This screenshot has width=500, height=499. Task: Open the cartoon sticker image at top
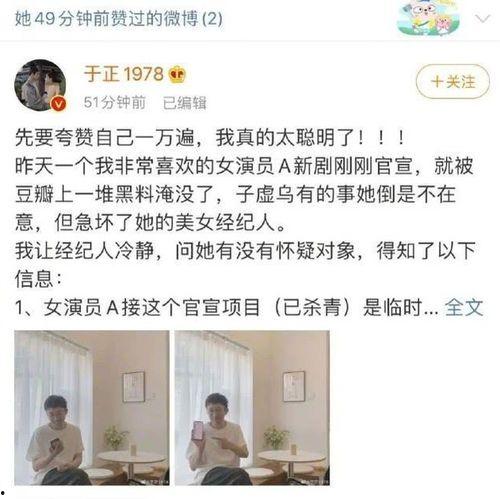[x=429, y=17]
